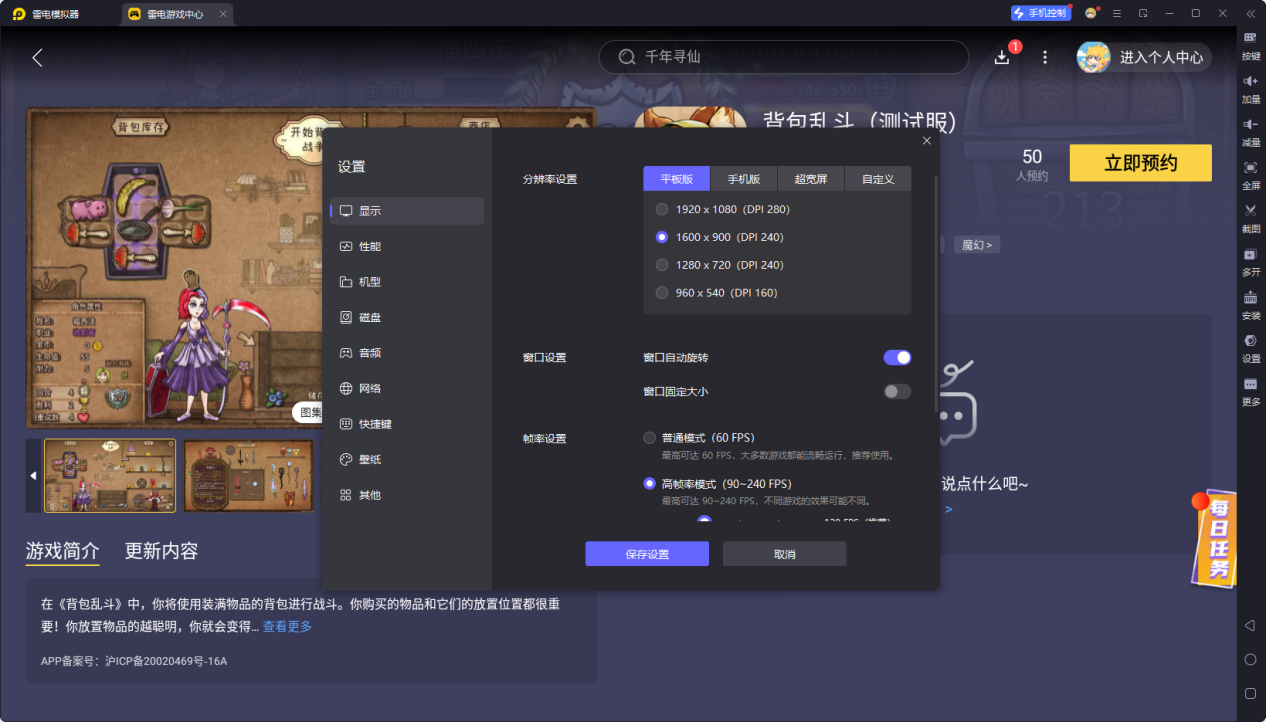
Task: Switch to the 自定义 resolution tab
Action: pos(878,179)
